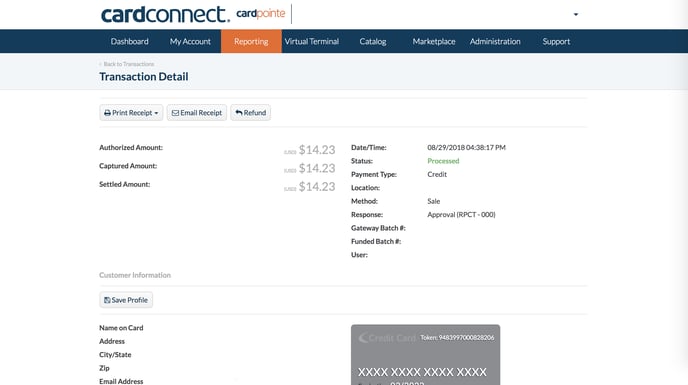688x385 pixels.
Task: Follow the Back to Transactions link
Action: tap(127, 64)
